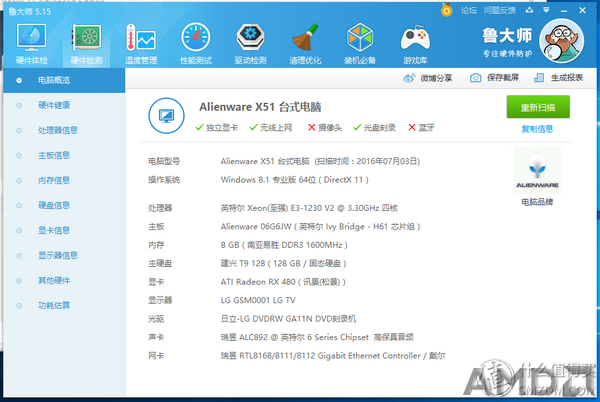Click the Weibo share icon

click(409, 78)
